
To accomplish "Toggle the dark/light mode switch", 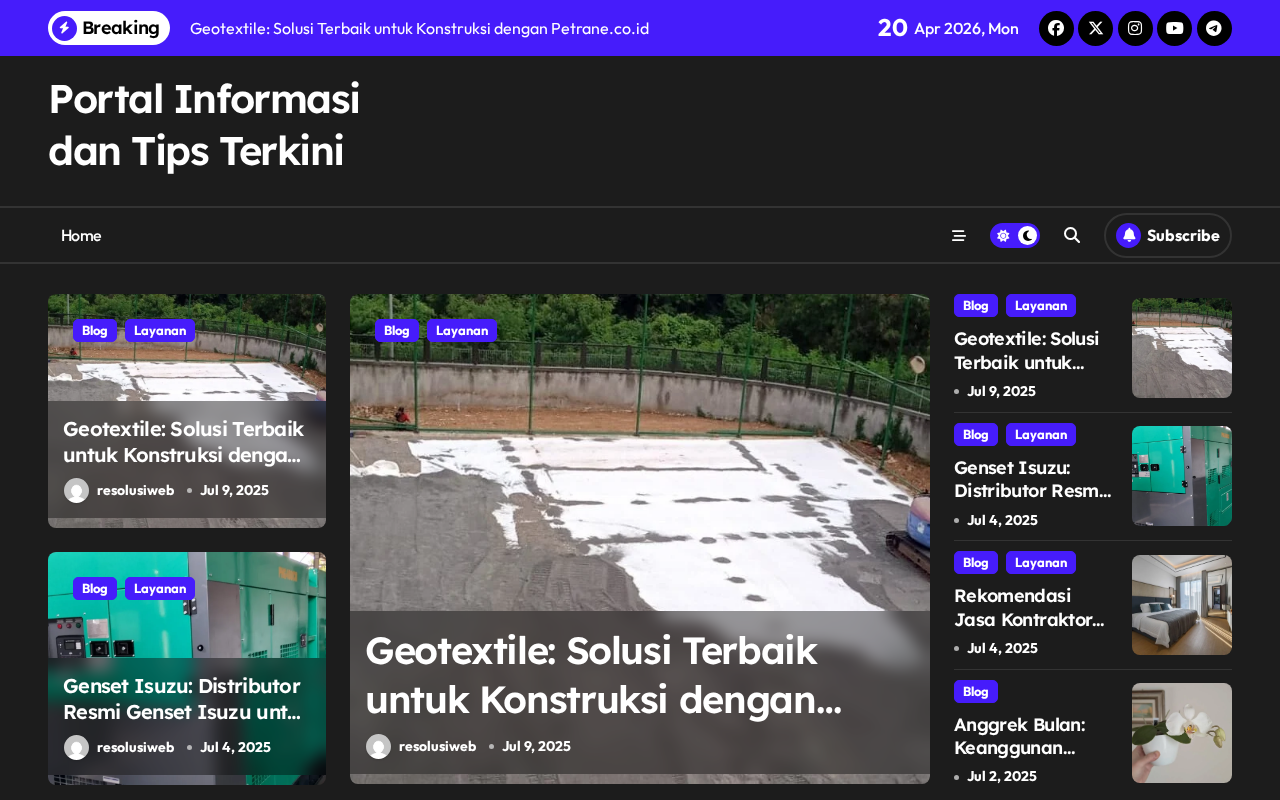I will pos(1015,235).
